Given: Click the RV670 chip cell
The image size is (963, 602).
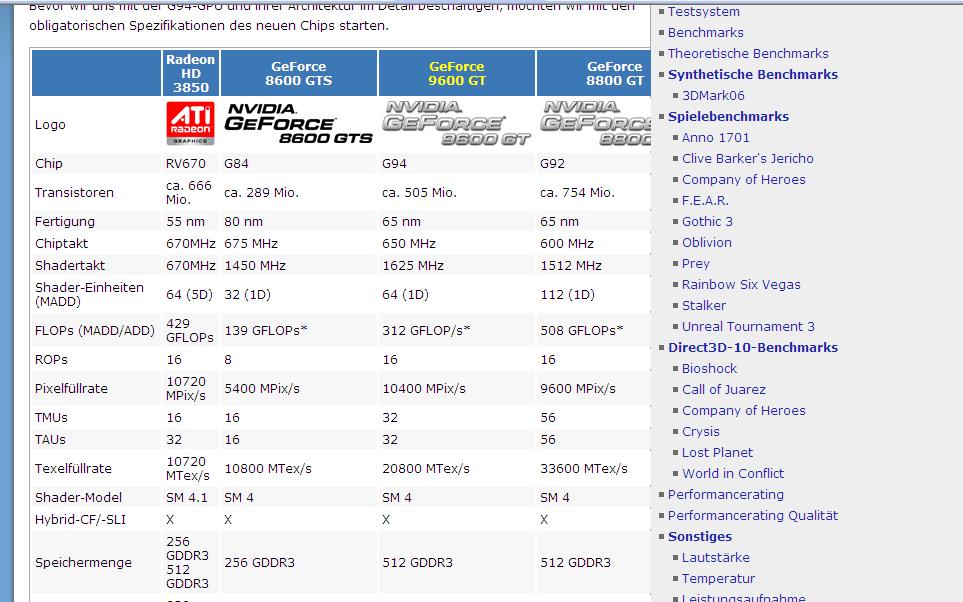Looking at the screenshot, I should [x=185, y=163].
